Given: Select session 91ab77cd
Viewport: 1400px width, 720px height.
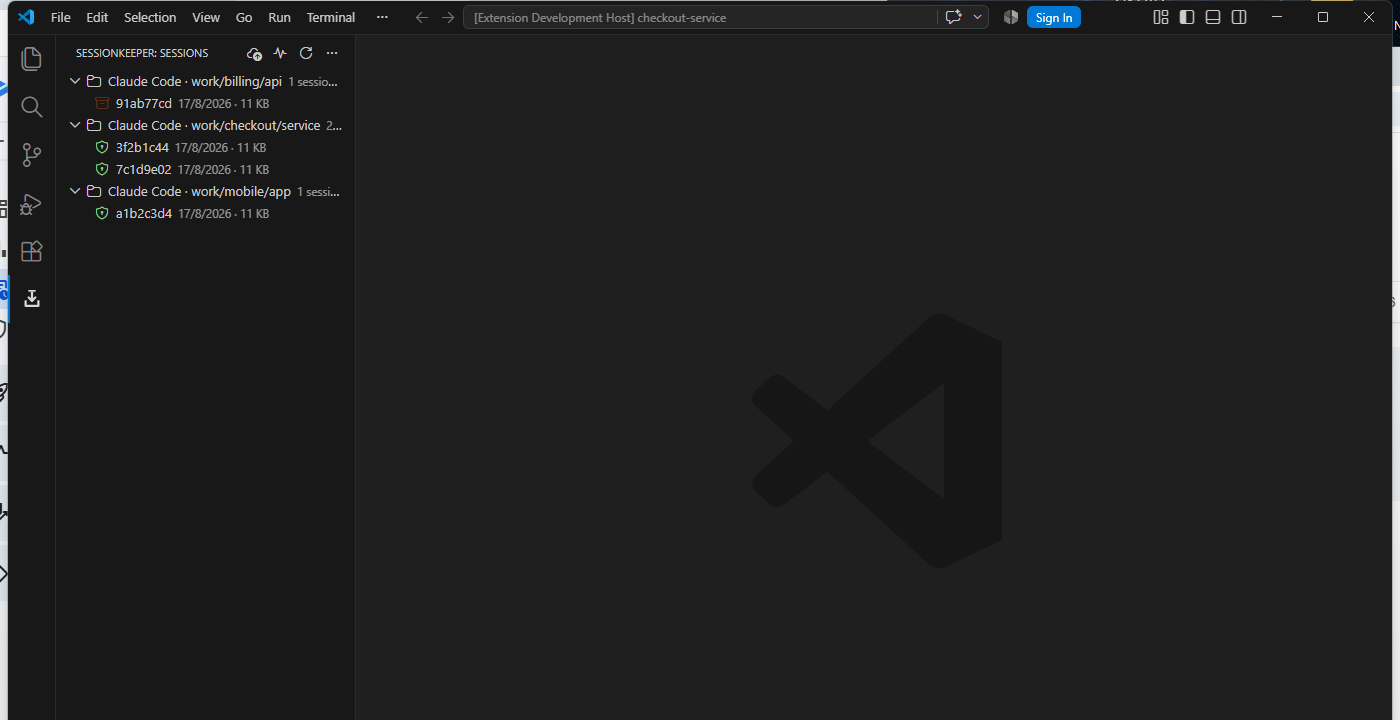Looking at the screenshot, I should (x=205, y=103).
